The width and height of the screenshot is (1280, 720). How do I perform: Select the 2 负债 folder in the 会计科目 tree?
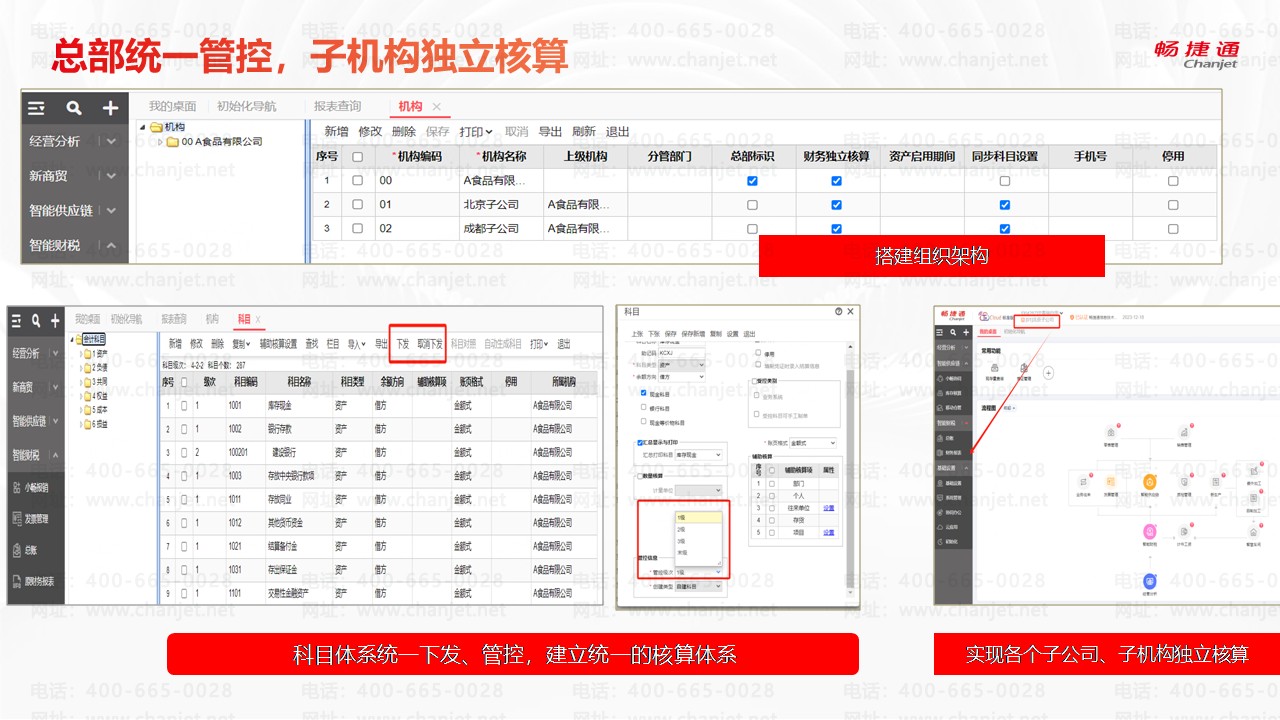97,367
